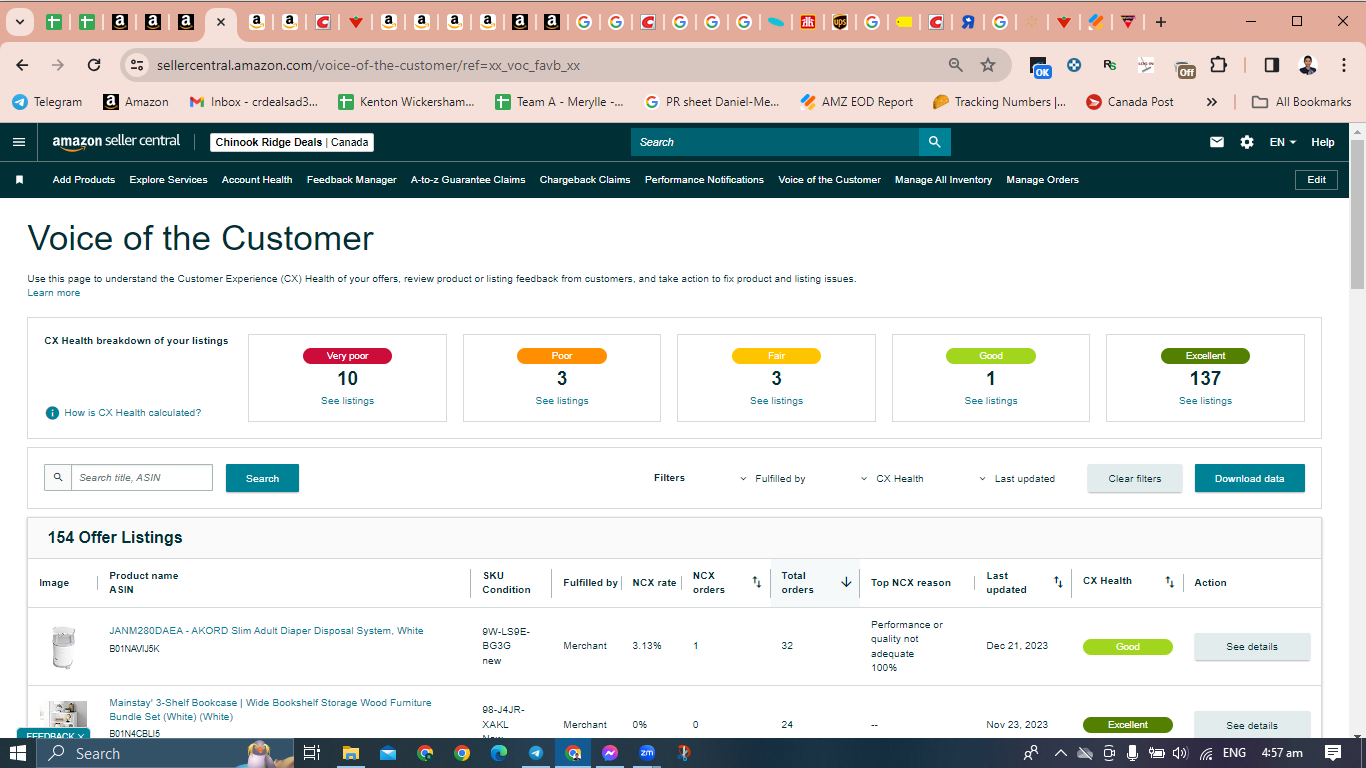Click the info icon beside CX Health calculated
The image size is (1366, 768).
point(52,413)
